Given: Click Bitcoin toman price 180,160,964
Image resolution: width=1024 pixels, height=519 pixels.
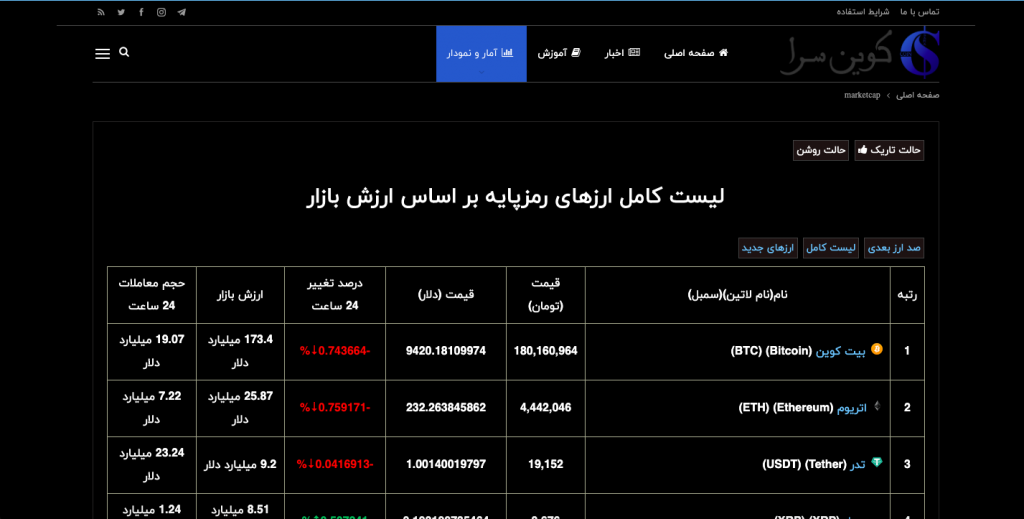Looking at the screenshot, I should [x=546, y=351].
